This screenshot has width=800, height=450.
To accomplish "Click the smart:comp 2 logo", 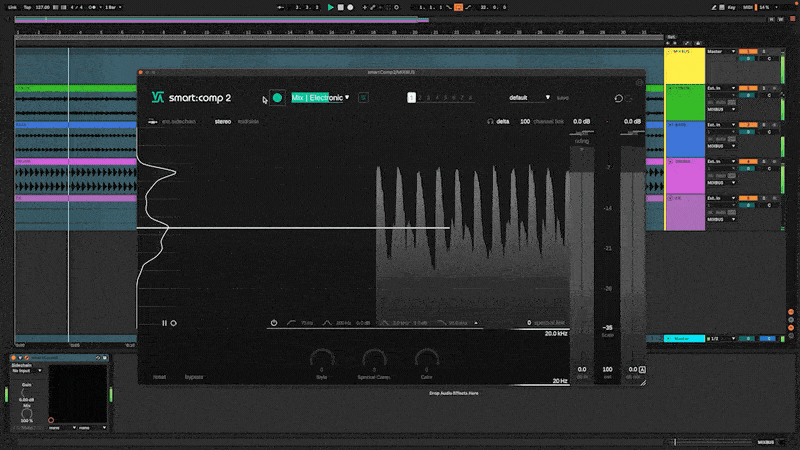I will pos(191,97).
